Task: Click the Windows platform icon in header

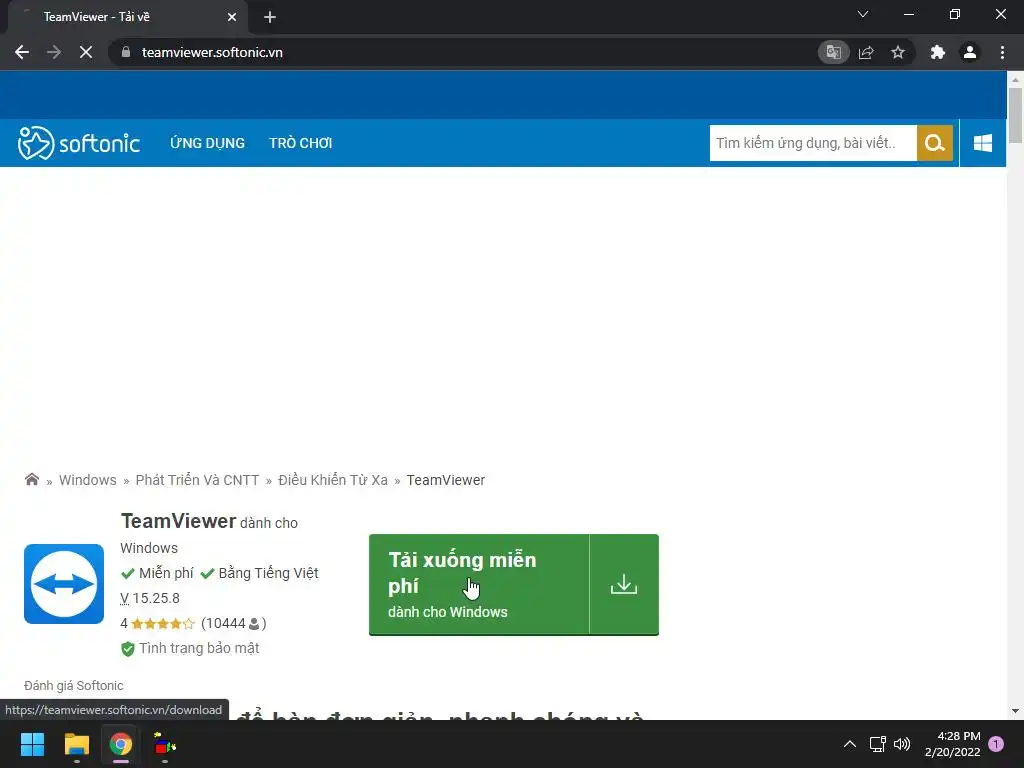Action: pyautogui.click(x=983, y=143)
